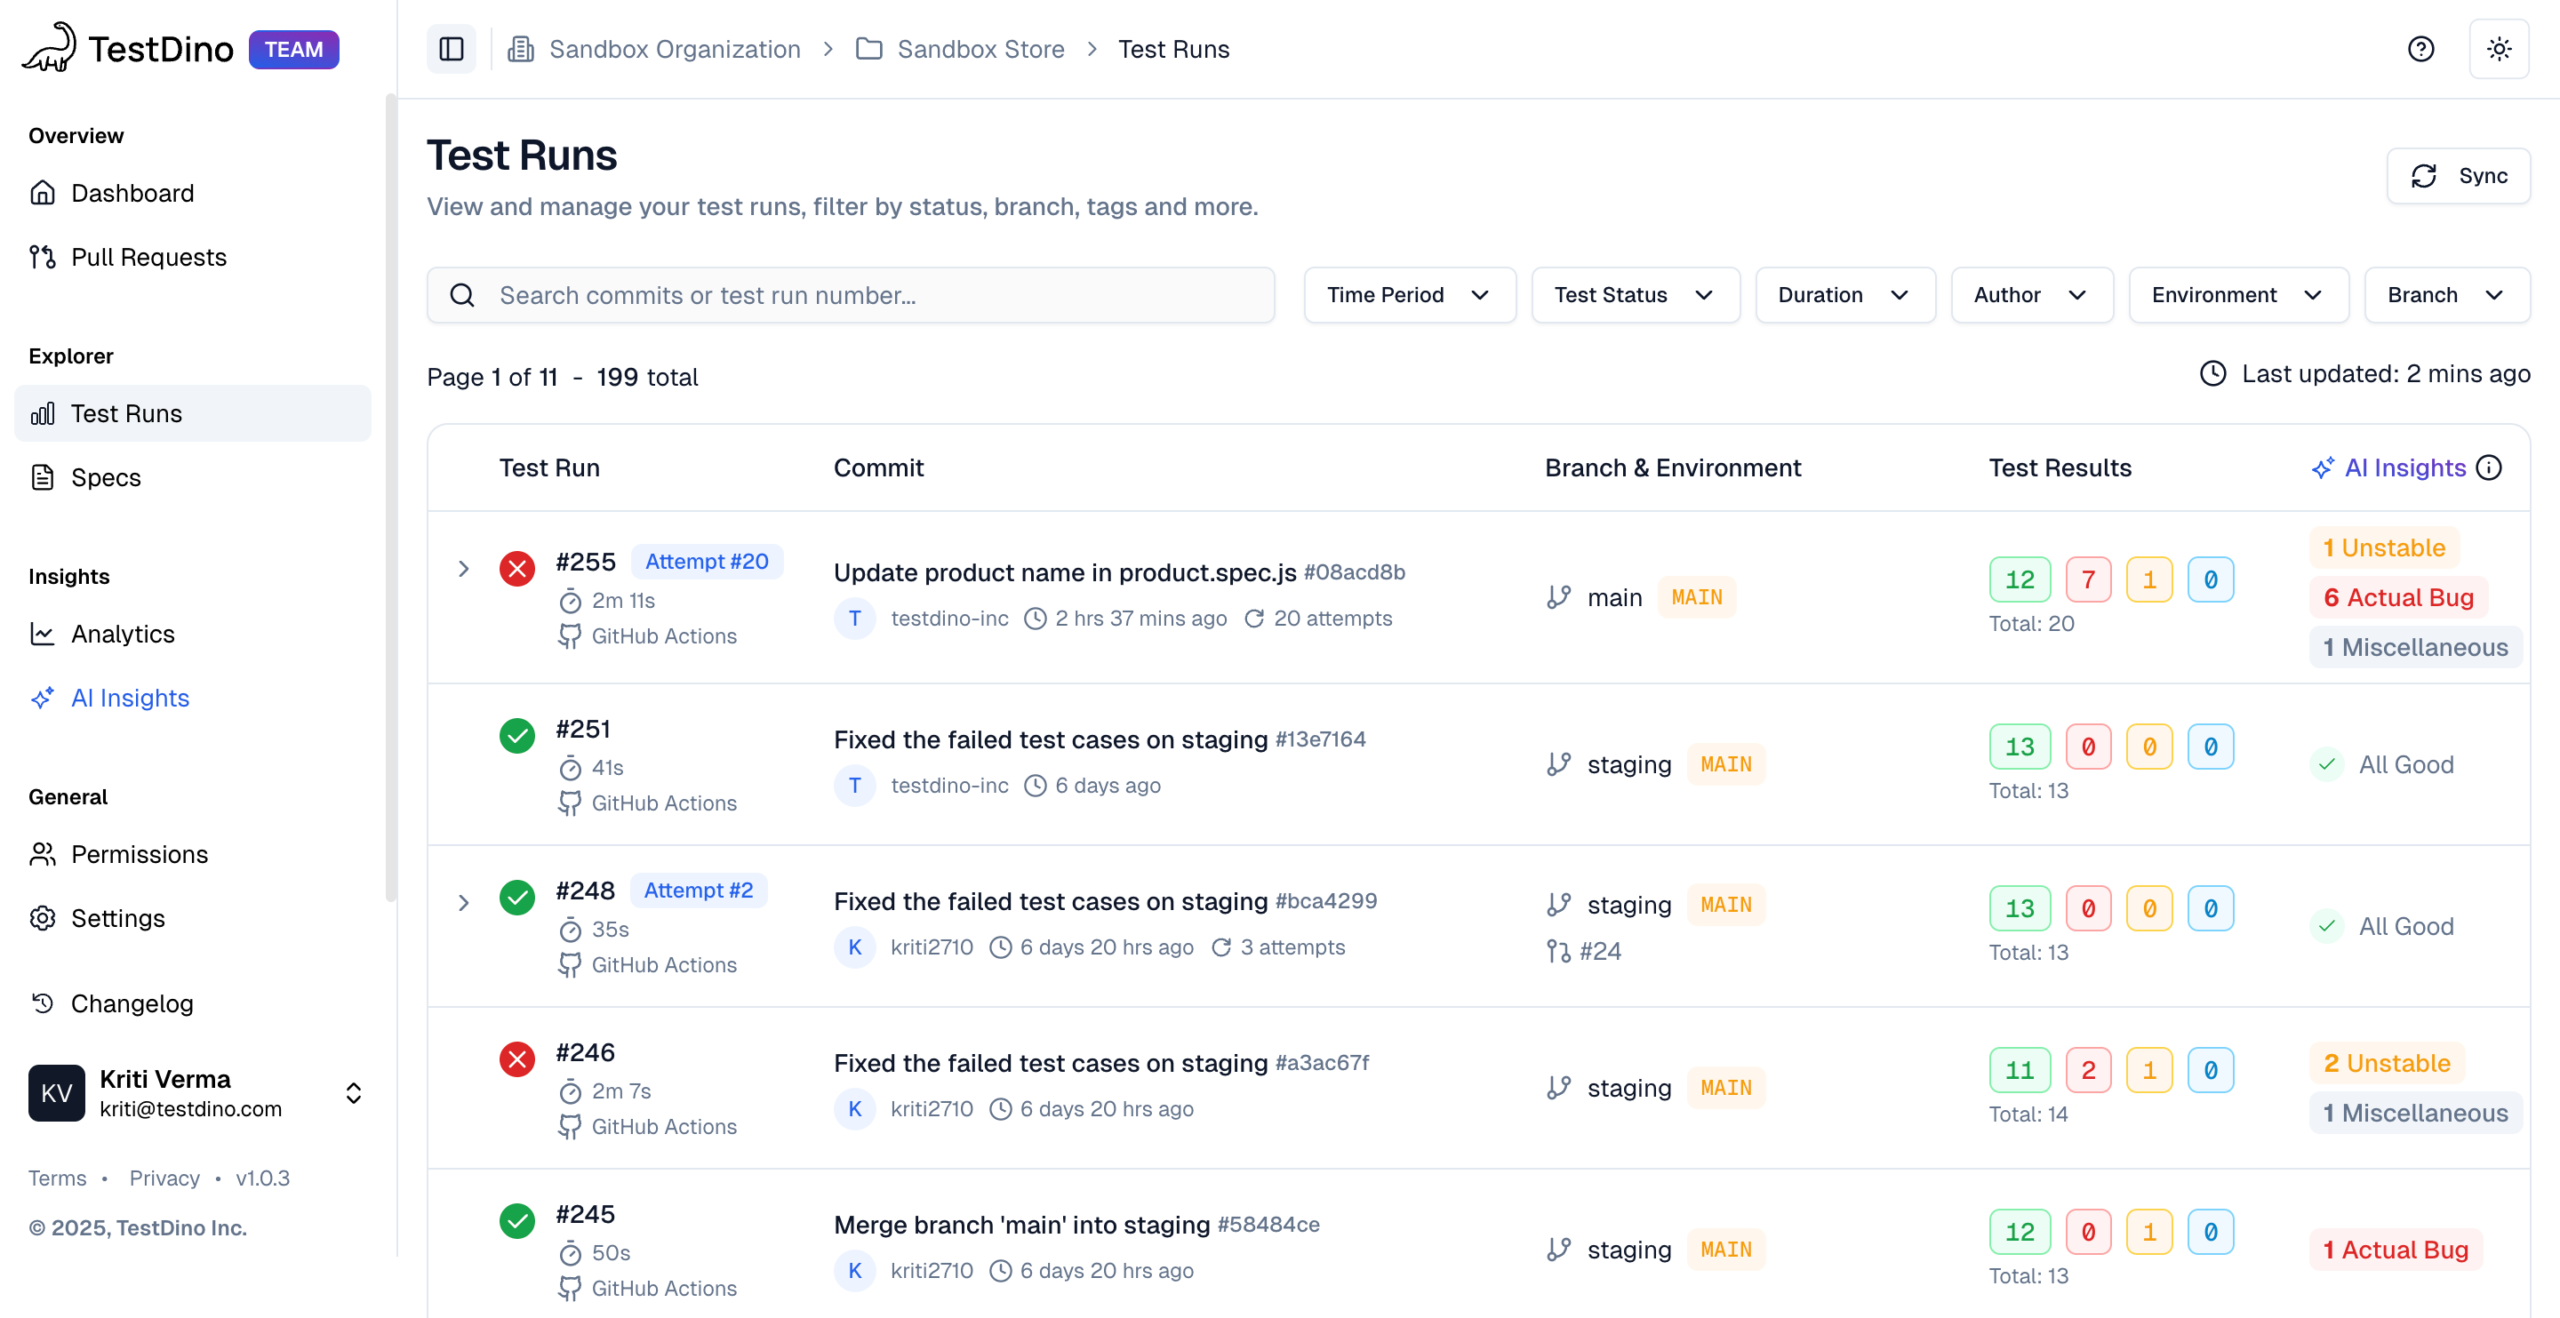Click the pull request #24 icon

tap(1558, 951)
